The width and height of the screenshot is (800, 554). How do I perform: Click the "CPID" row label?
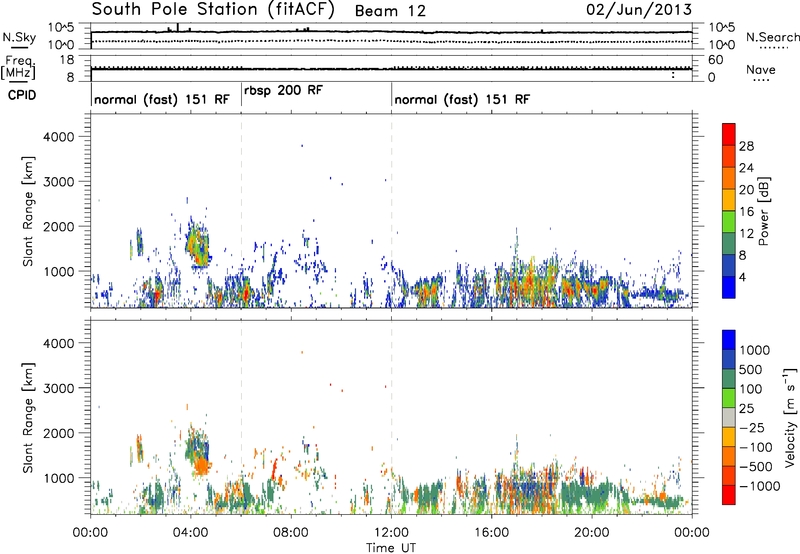[x=21, y=95]
